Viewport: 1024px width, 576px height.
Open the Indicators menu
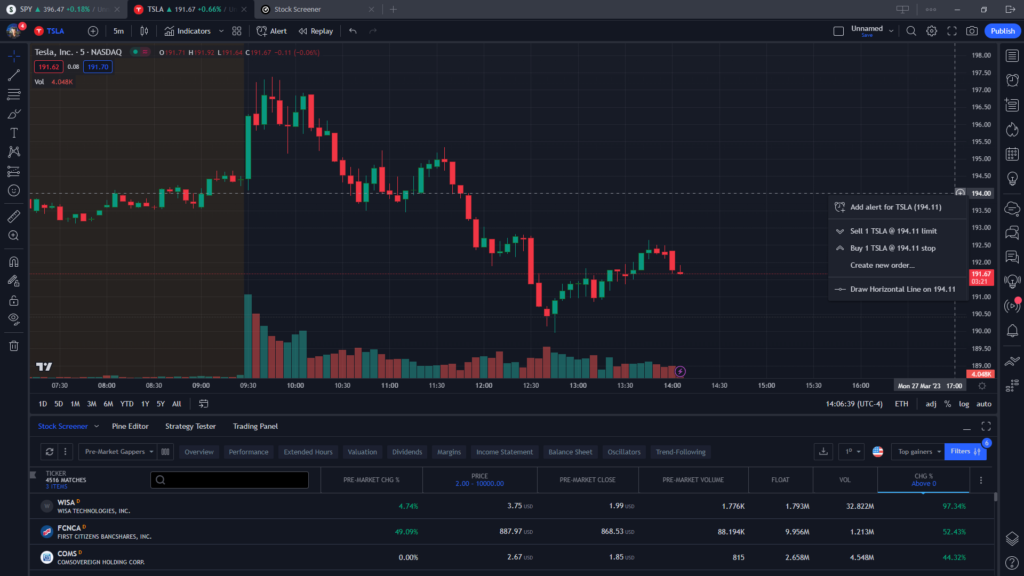pyautogui.click(x=187, y=31)
